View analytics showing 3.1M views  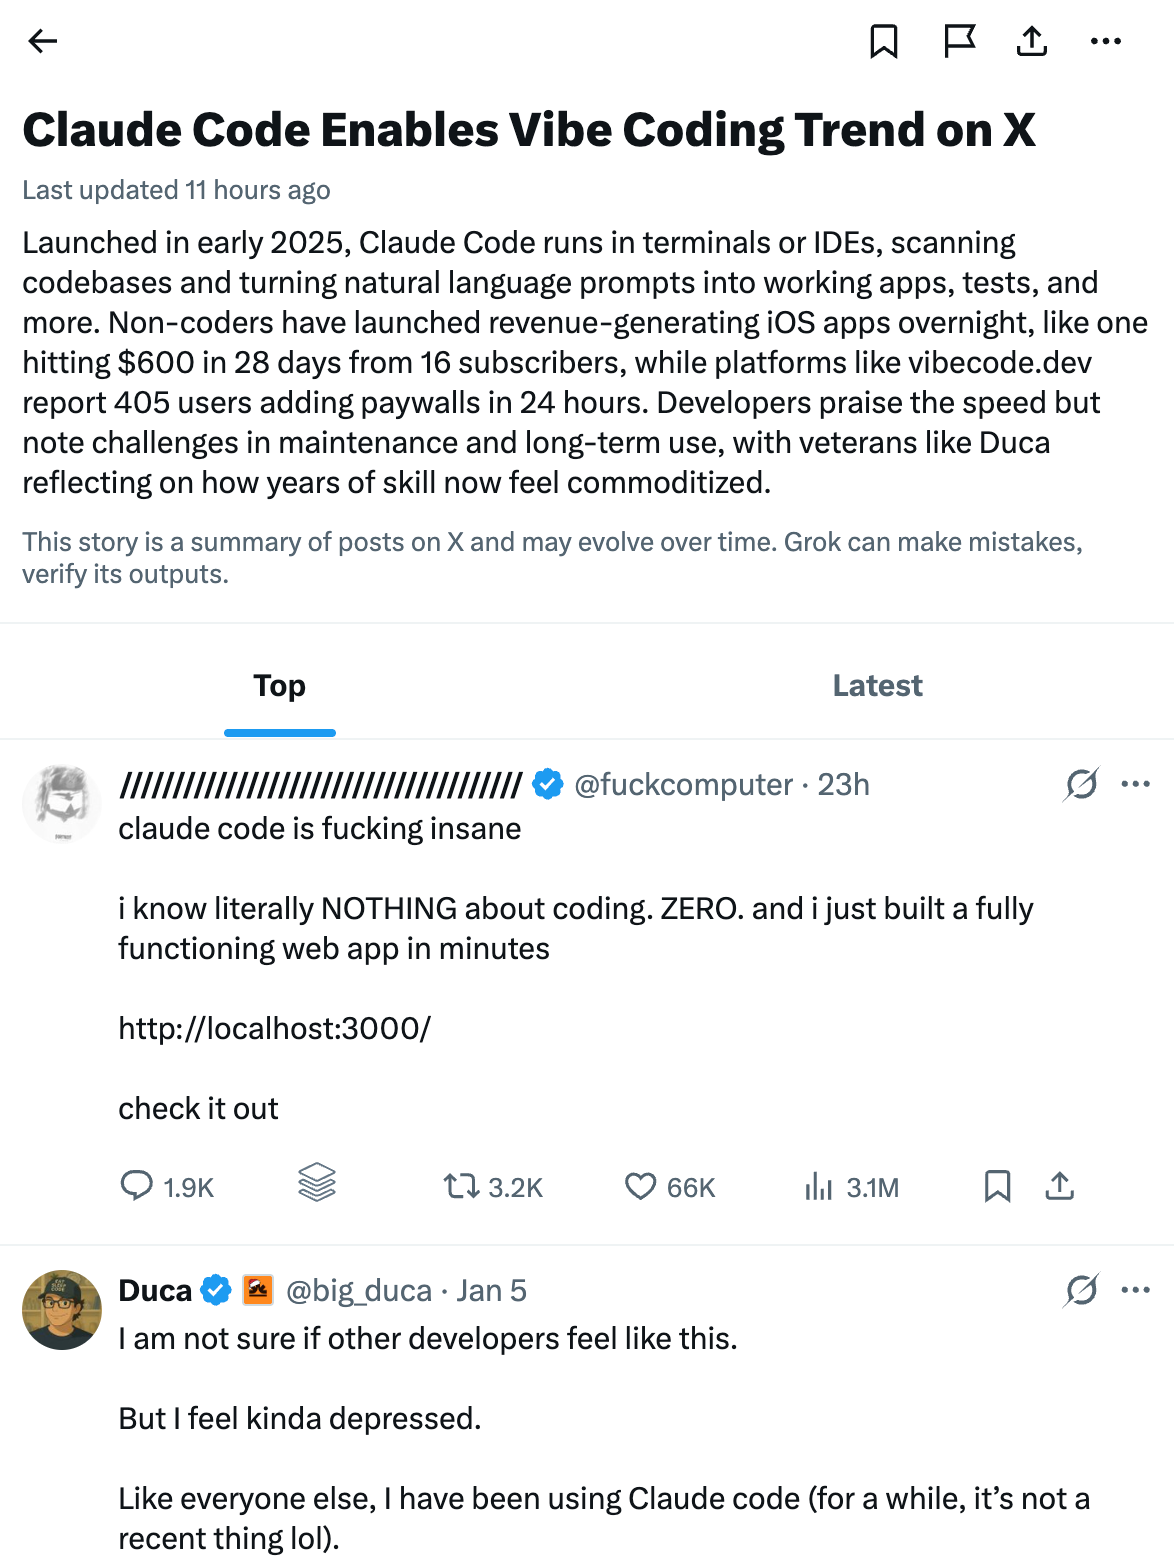tap(819, 1186)
